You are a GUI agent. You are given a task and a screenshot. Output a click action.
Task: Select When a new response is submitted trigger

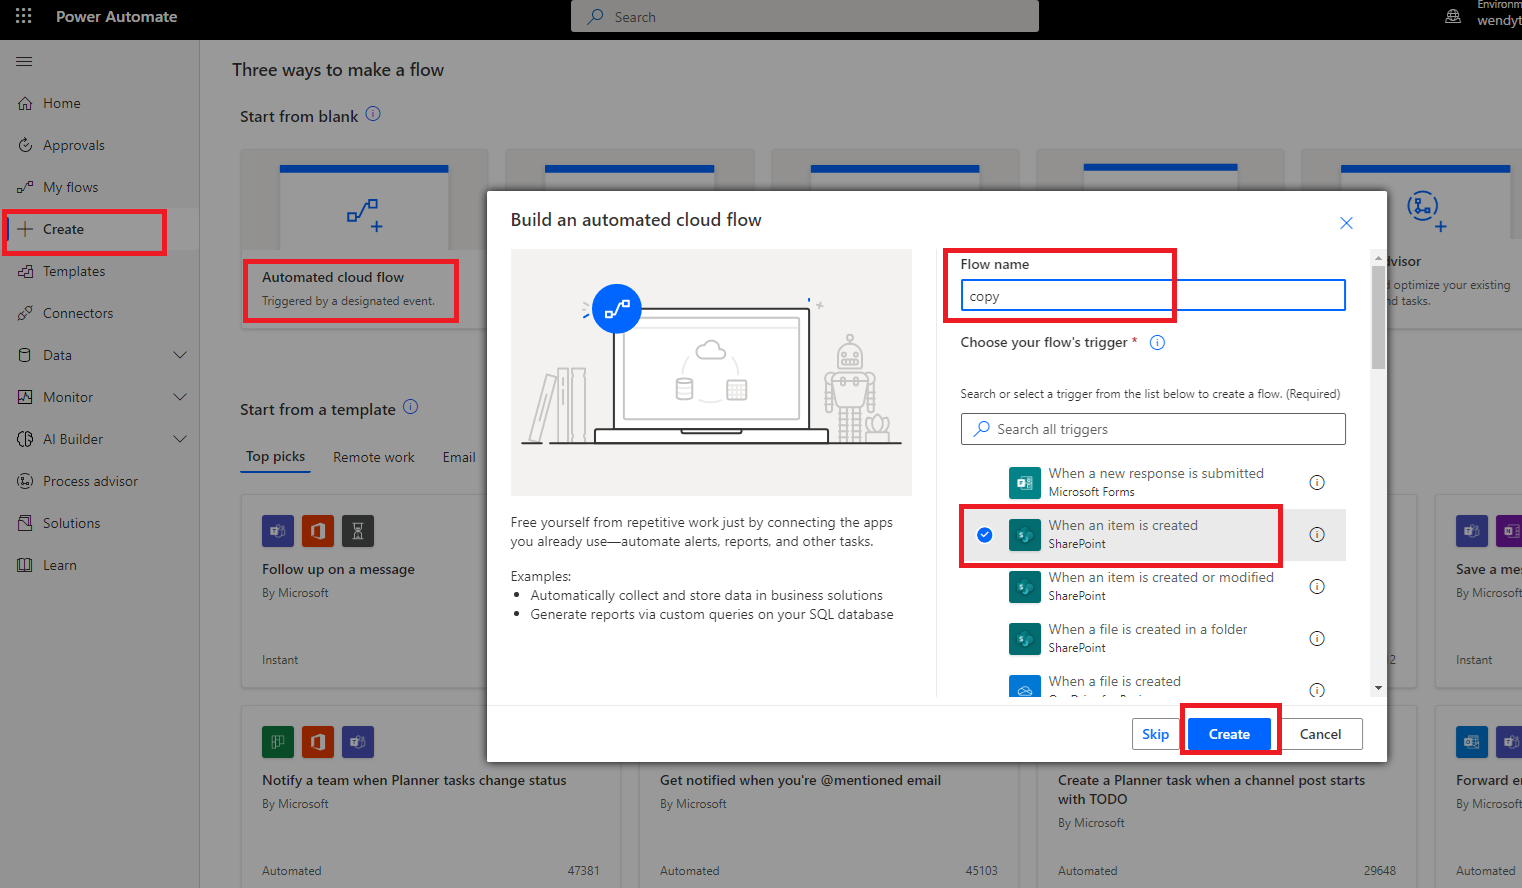click(1153, 482)
